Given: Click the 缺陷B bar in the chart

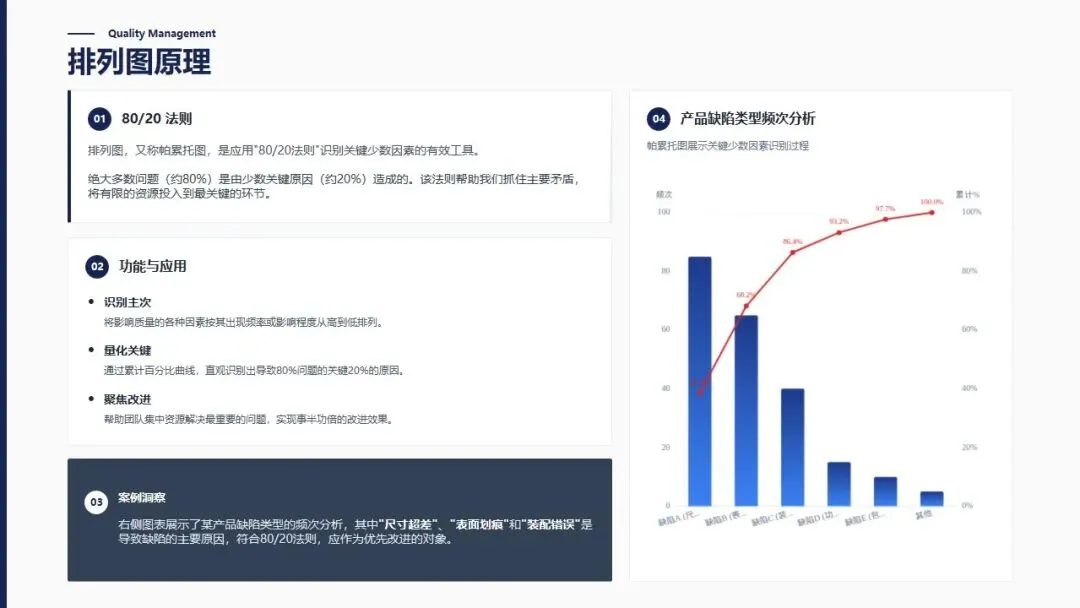Looking at the screenshot, I should (746, 411).
